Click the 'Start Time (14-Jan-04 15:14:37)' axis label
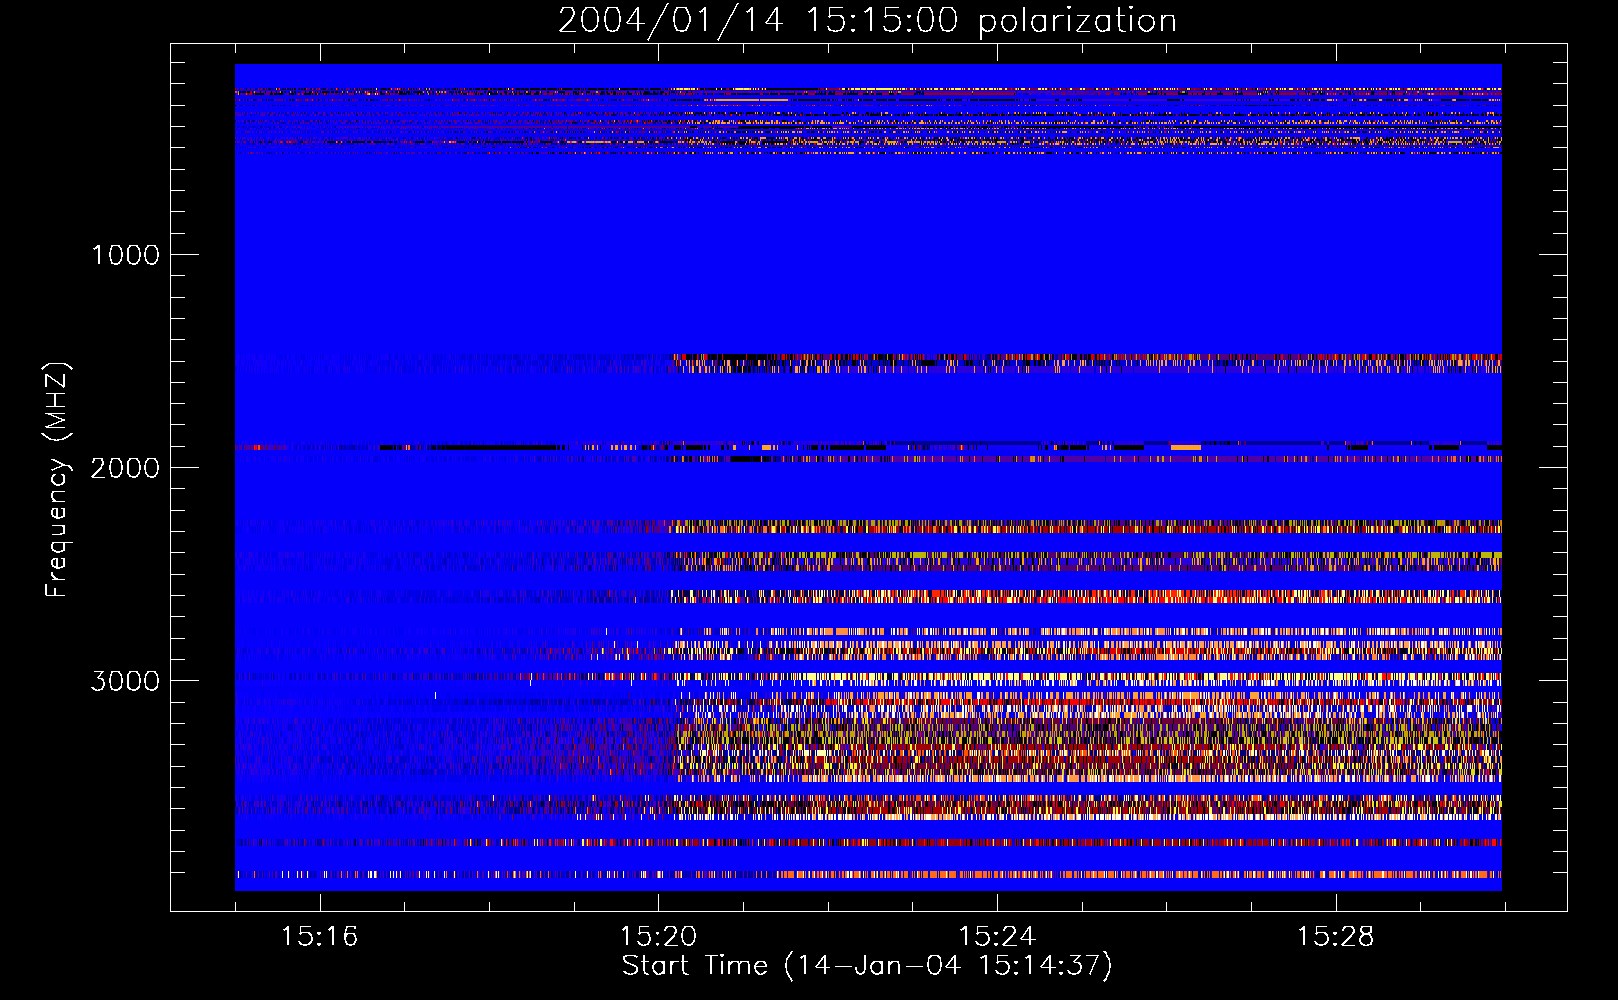Viewport: 1618px width, 1000px height. 867,966
